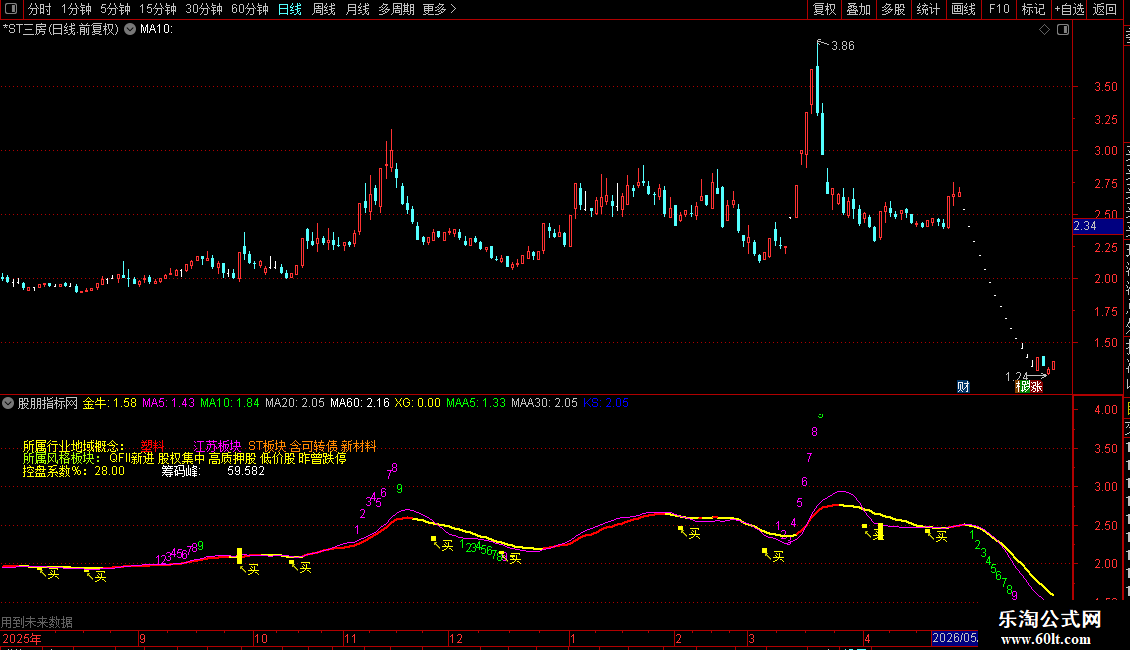
Task: Open the 多股 multi-stock view
Action: (893, 9)
